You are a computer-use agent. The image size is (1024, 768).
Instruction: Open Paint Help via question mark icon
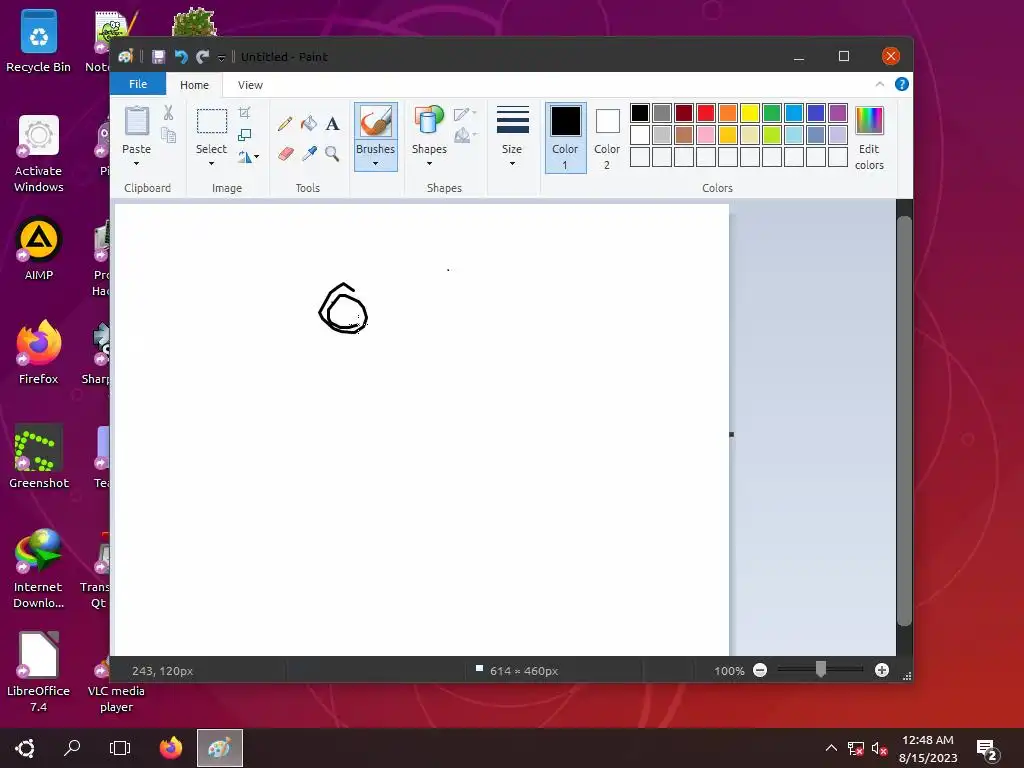point(902,84)
